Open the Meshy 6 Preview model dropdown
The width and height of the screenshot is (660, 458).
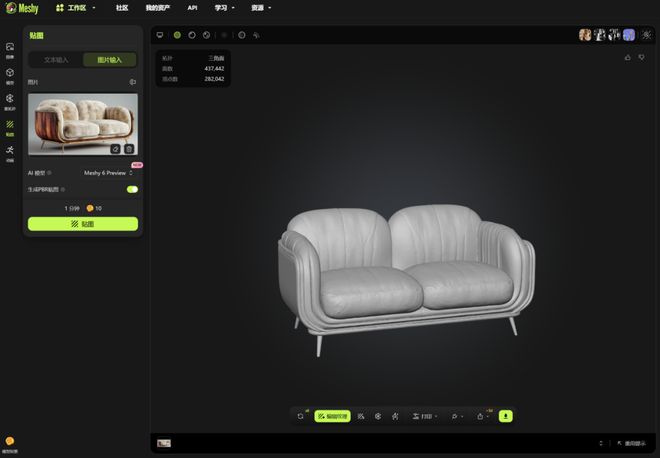click(108, 173)
